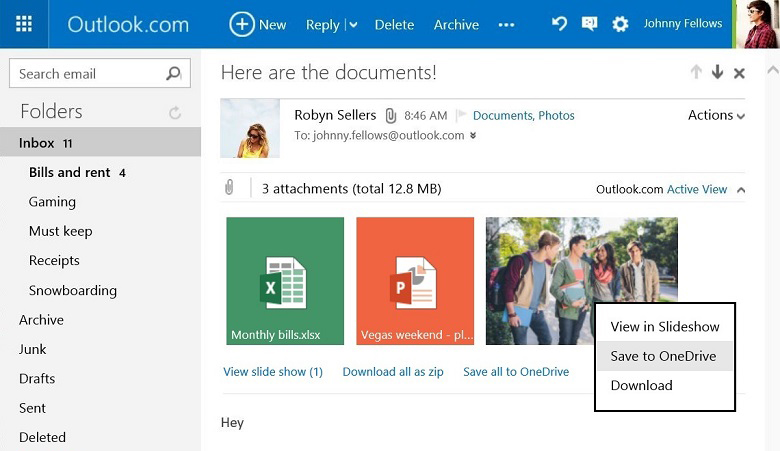Refresh the Folders list
The height and width of the screenshot is (451, 780).
coord(175,113)
